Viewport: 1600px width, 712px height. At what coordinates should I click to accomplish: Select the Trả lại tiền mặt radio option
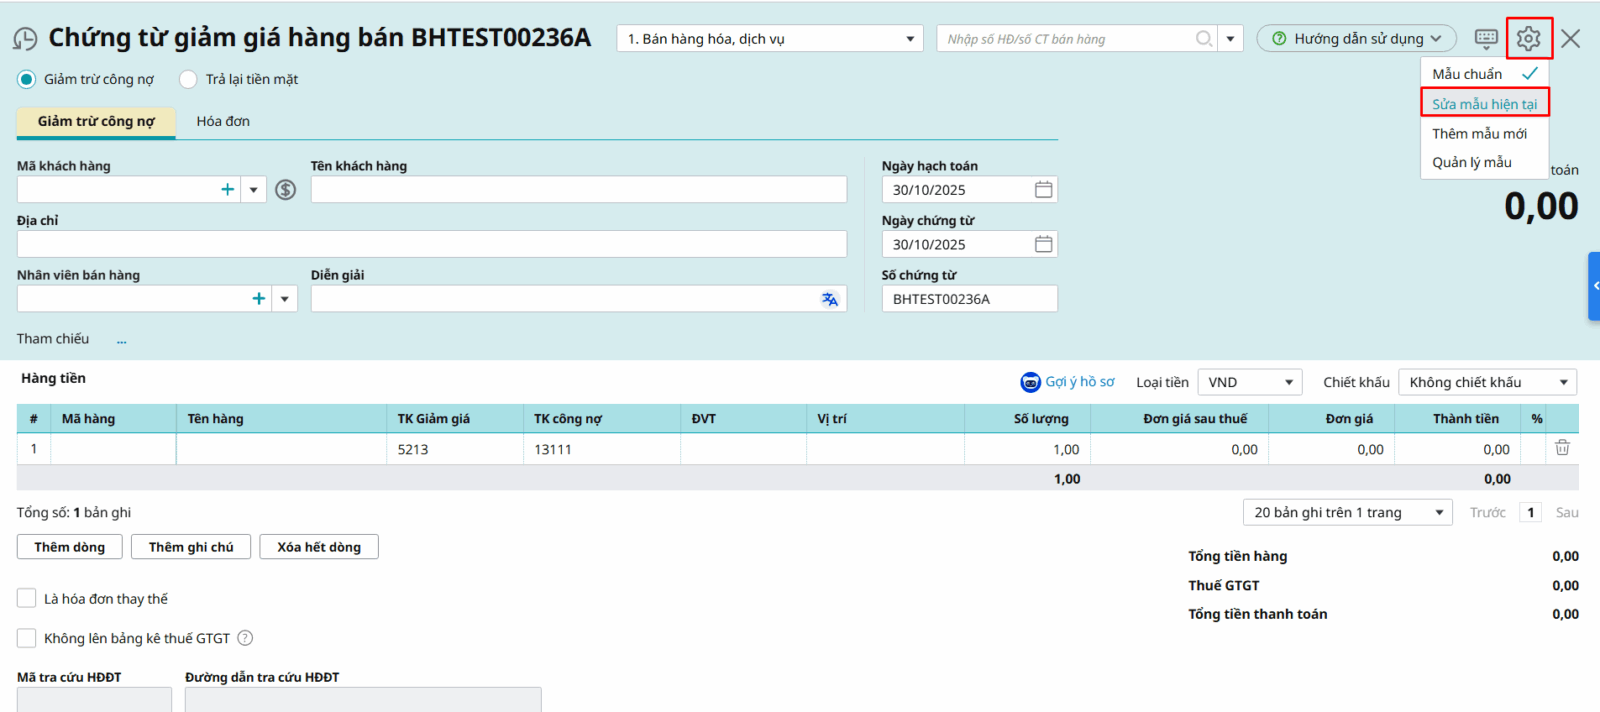pyautogui.click(x=188, y=79)
